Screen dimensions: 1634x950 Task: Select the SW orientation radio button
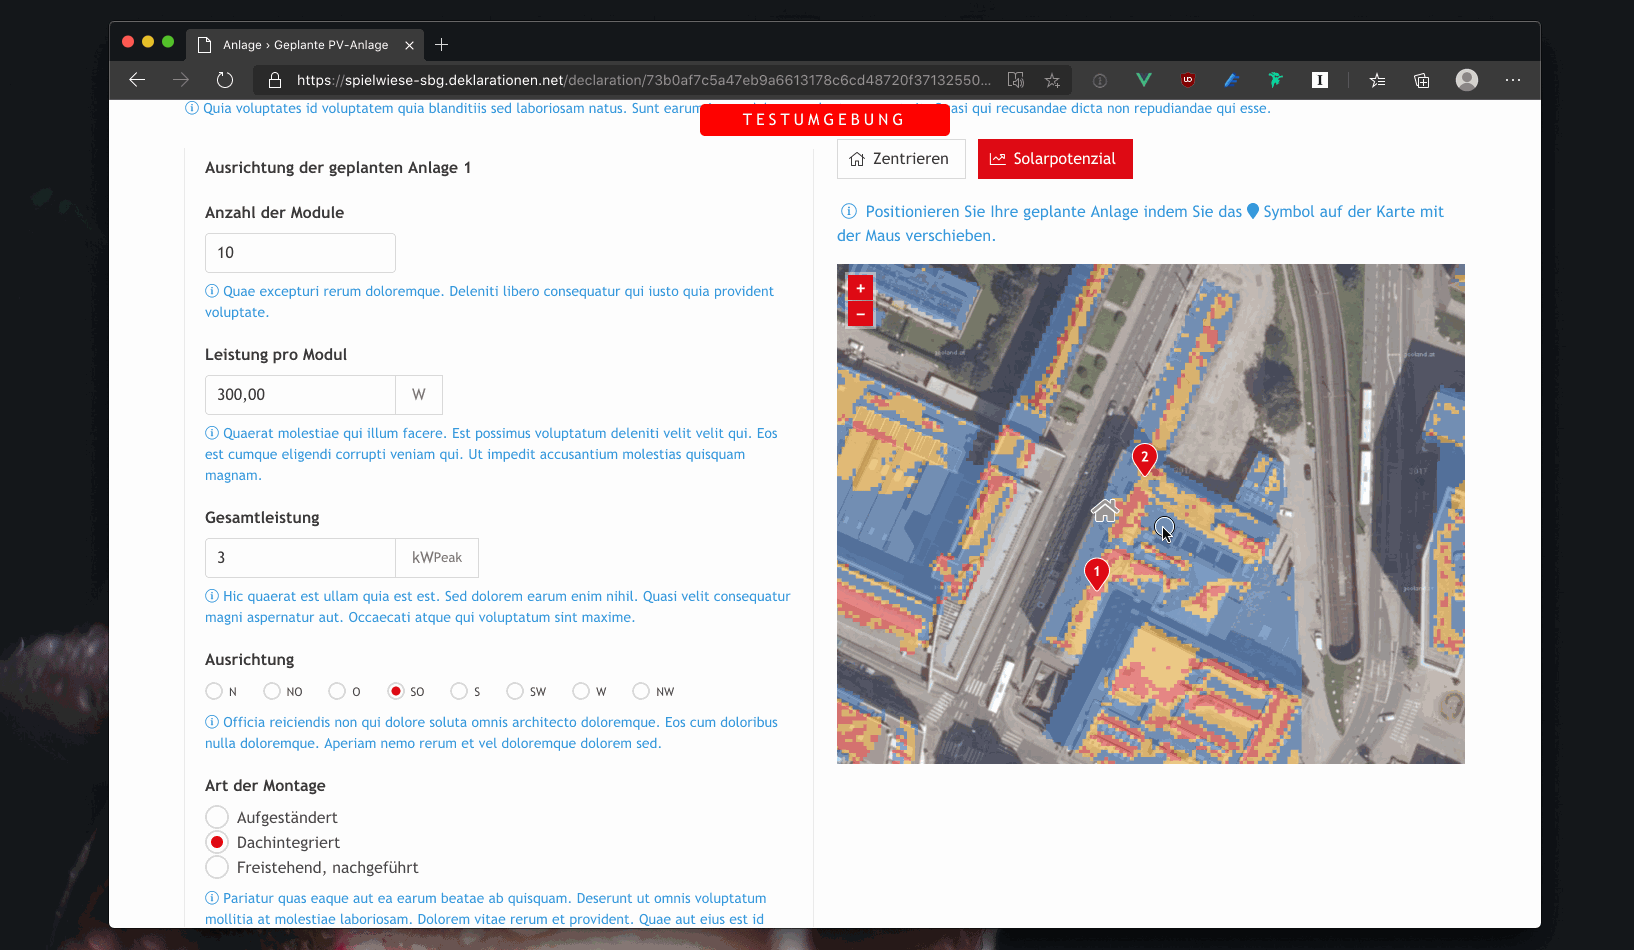click(515, 691)
